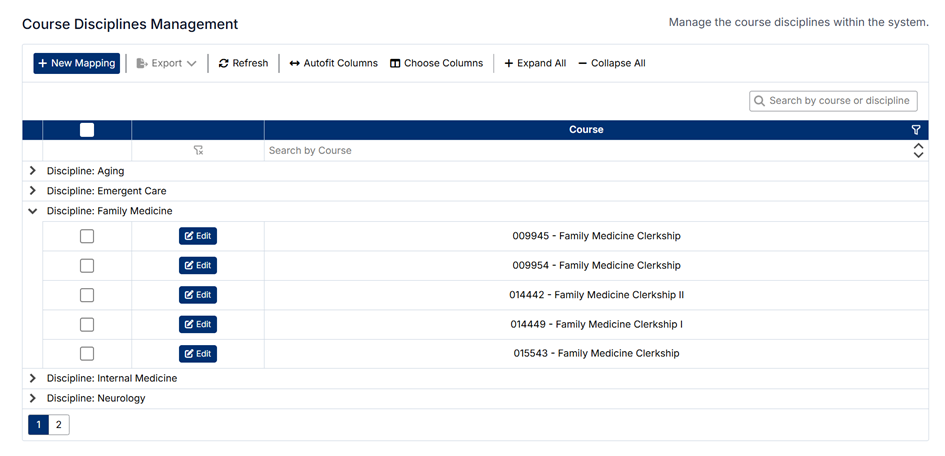The image size is (945, 456).
Task: Collapse All discipline groups
Action: (x=612, y=63)
